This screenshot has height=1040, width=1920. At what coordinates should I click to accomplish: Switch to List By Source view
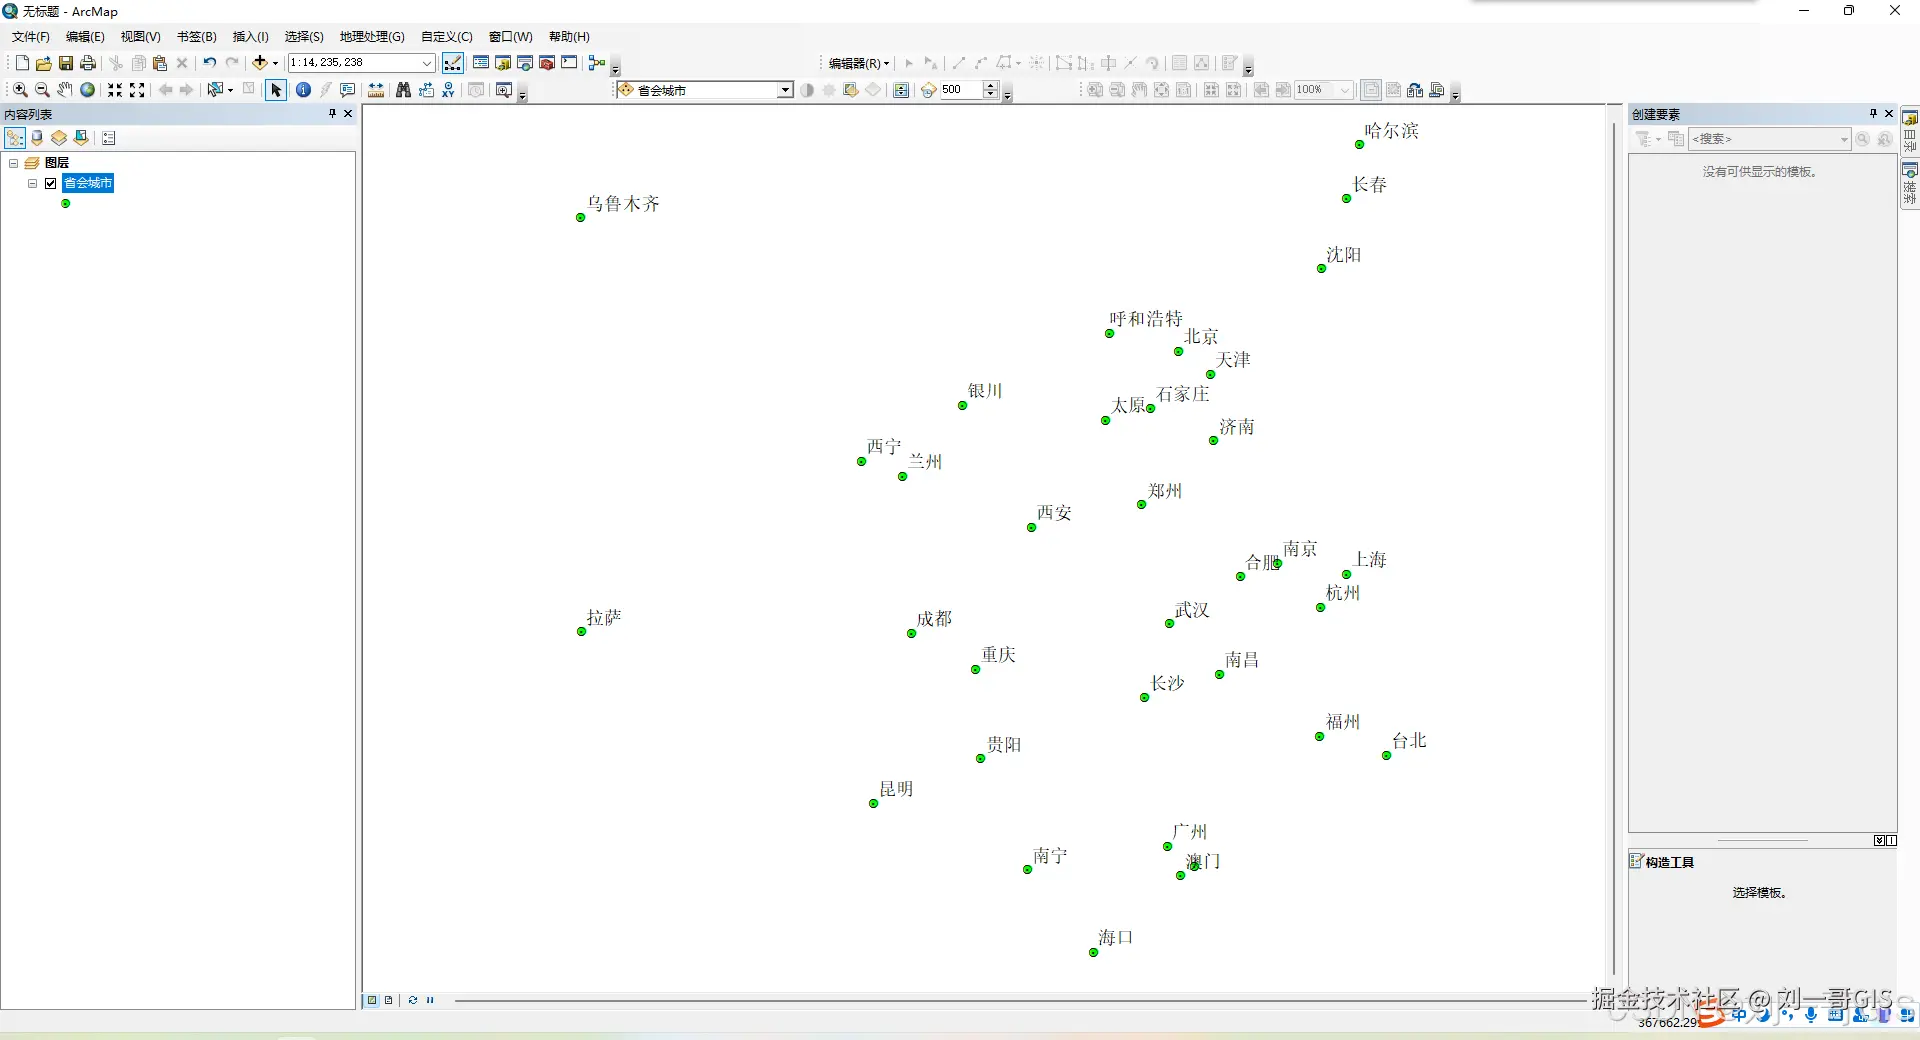[37, 138]
